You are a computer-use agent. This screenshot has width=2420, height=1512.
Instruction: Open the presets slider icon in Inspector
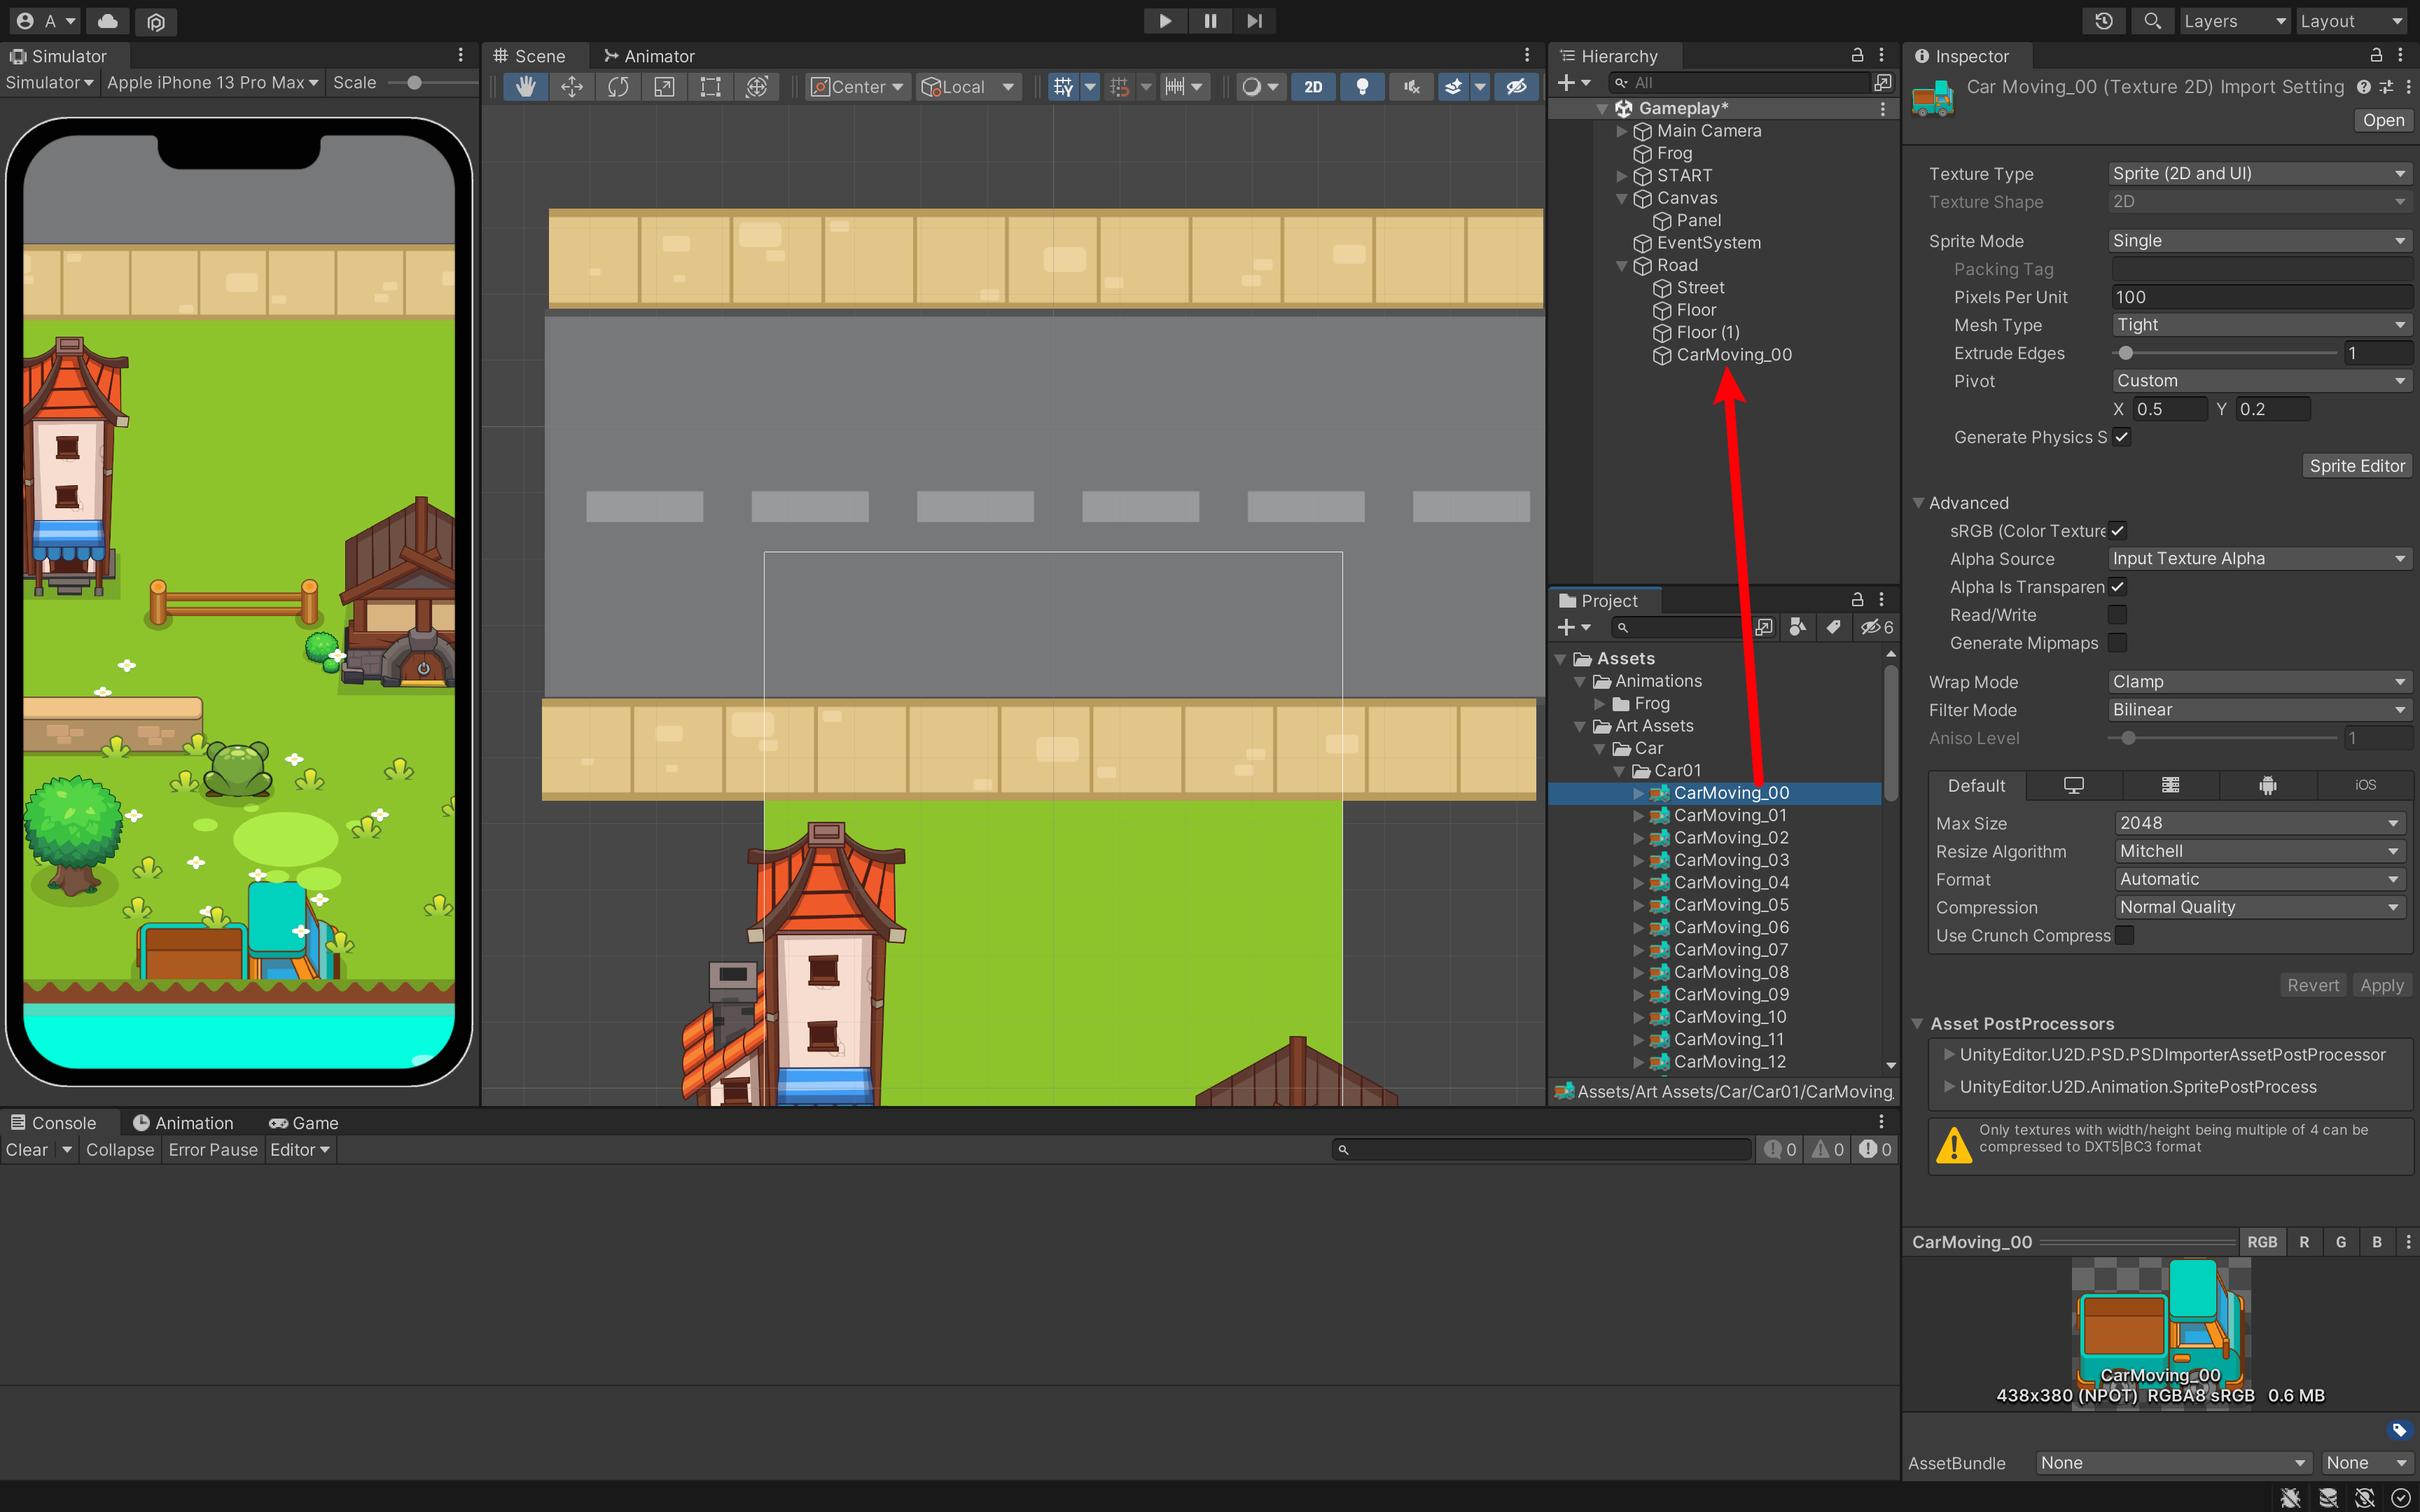2386,87
